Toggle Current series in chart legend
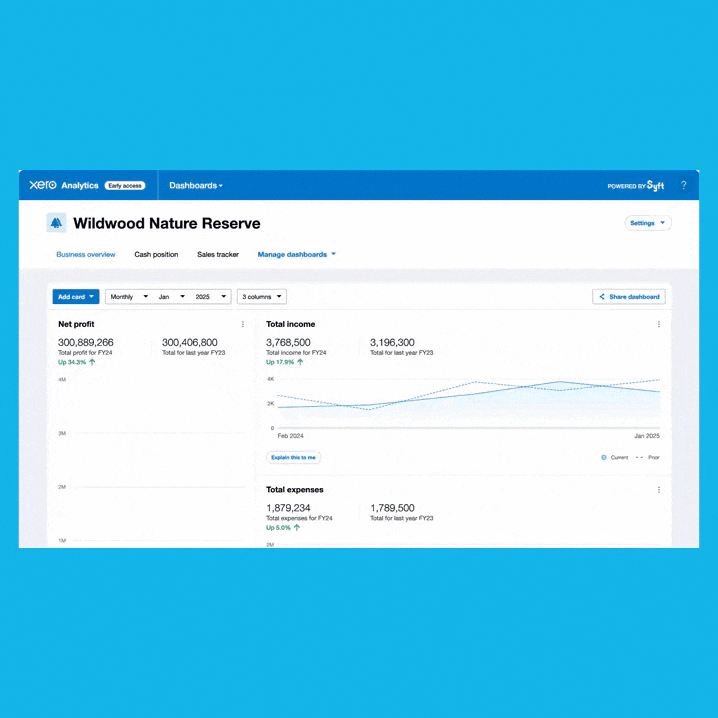The width and height of the screenshot is (718, 718). point(615,457)
